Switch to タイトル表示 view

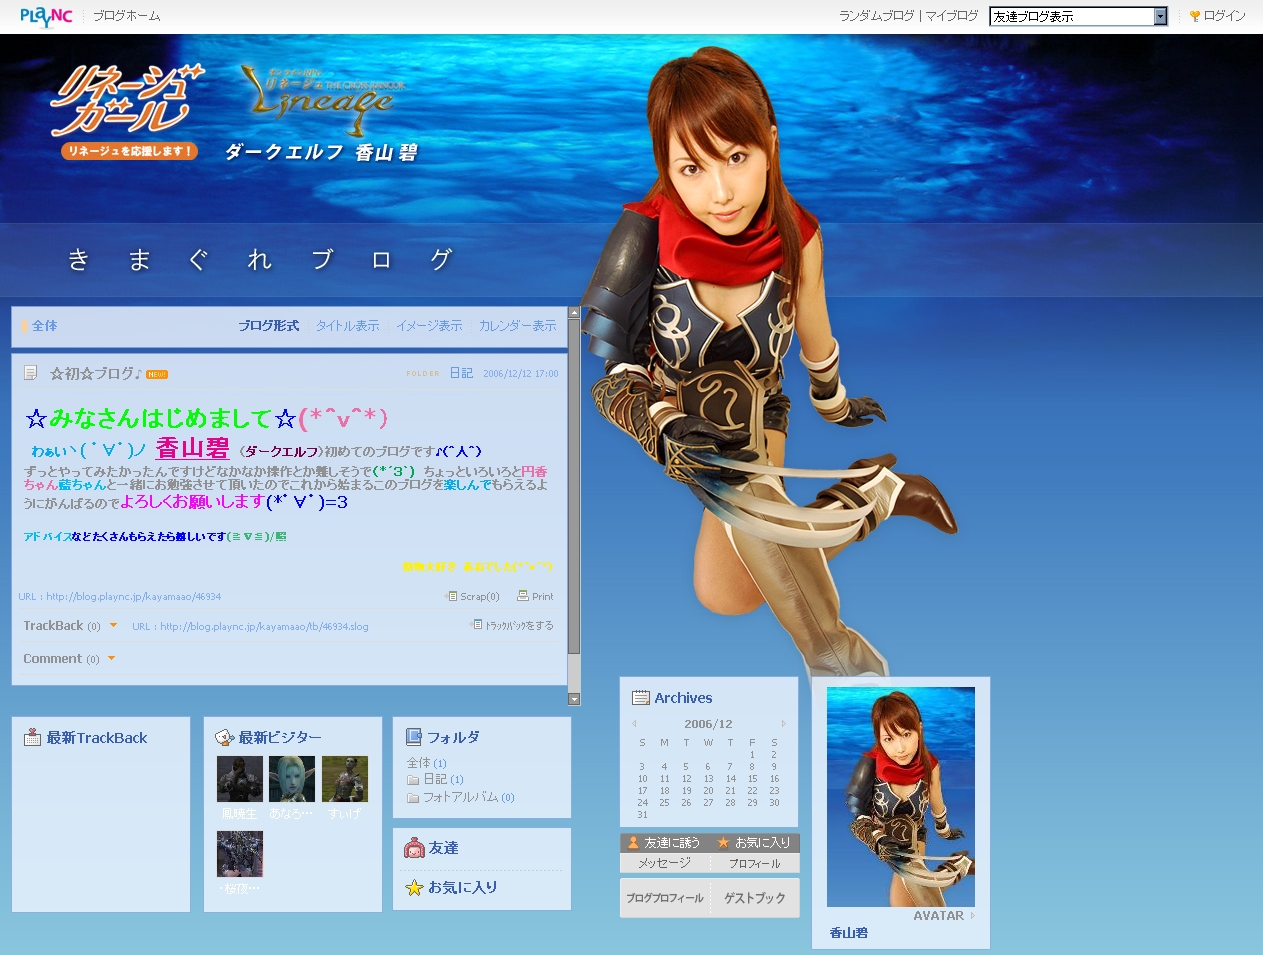point(347,326)
